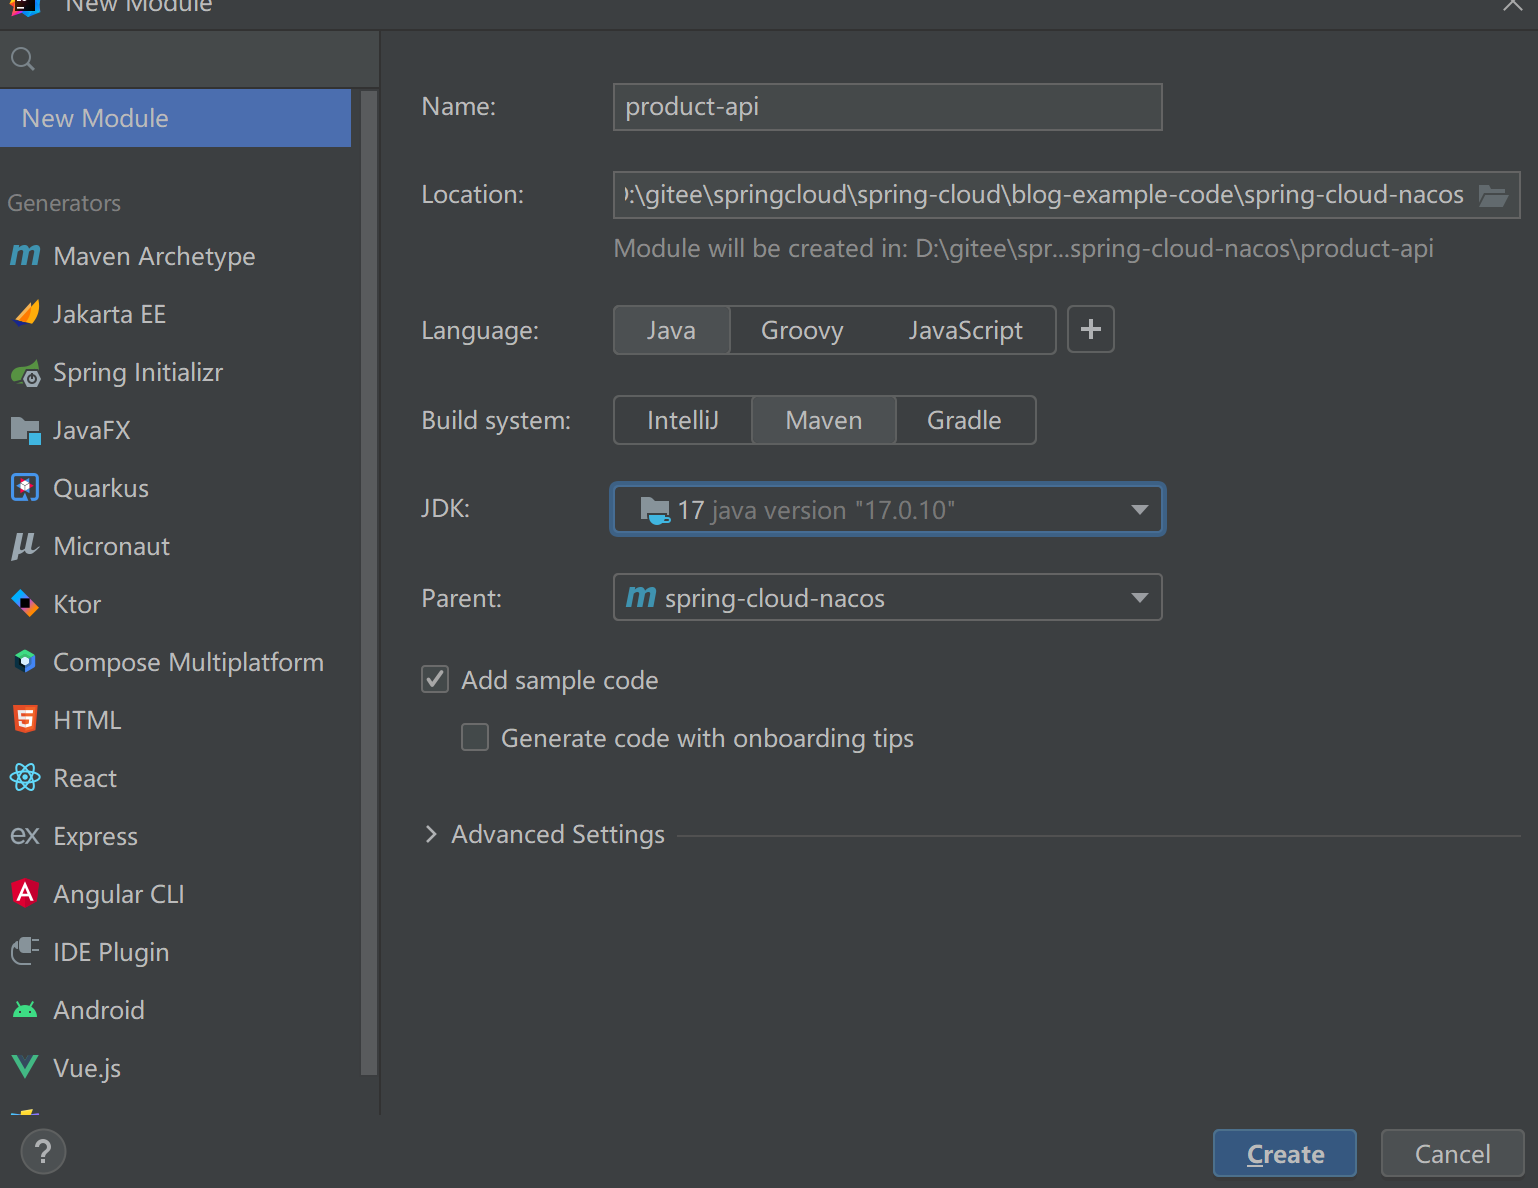Screen dimensions: 1538x1188
Task: Choose Maven build system
Action: point(824,420)
